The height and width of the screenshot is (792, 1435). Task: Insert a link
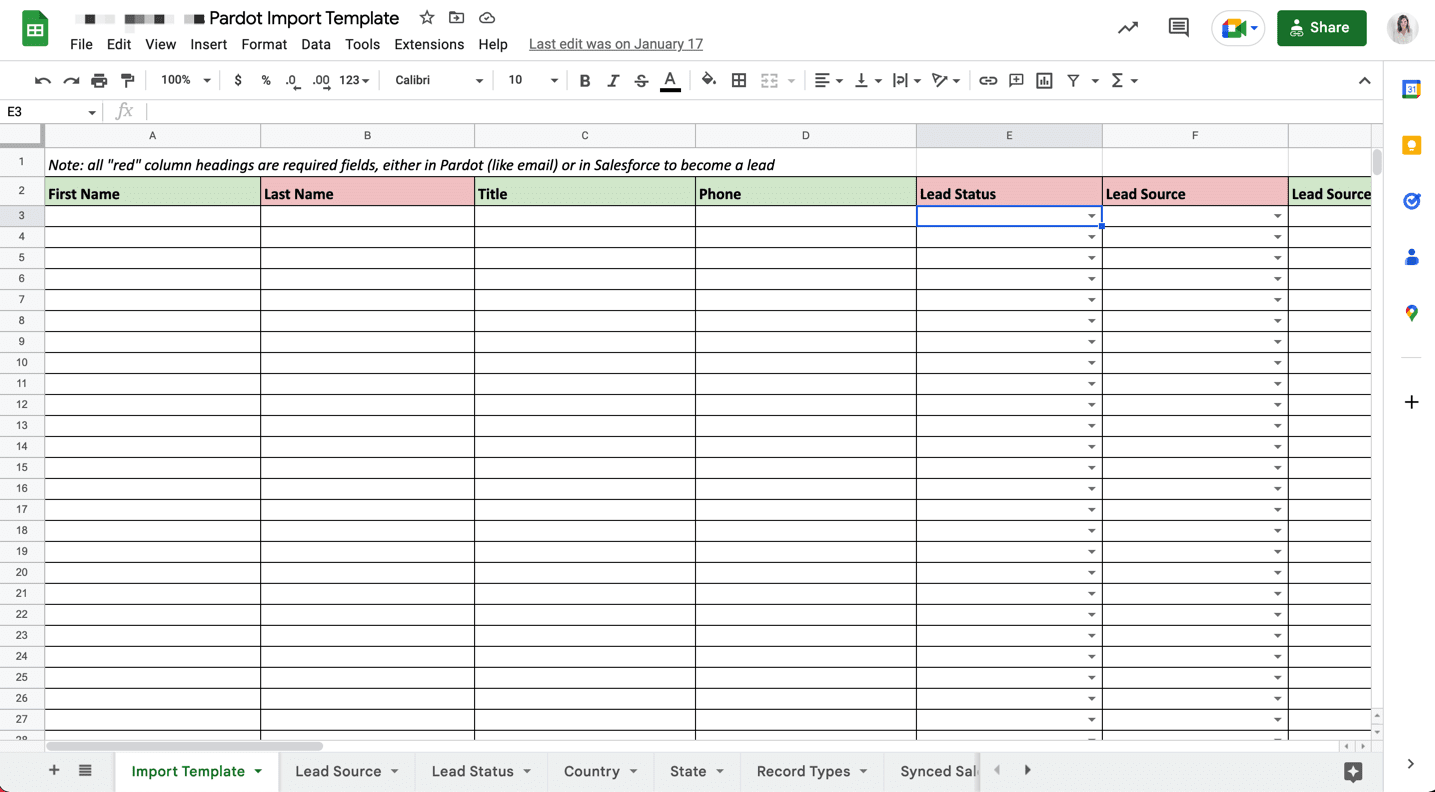pyautogui.click(x=988, y=80)
